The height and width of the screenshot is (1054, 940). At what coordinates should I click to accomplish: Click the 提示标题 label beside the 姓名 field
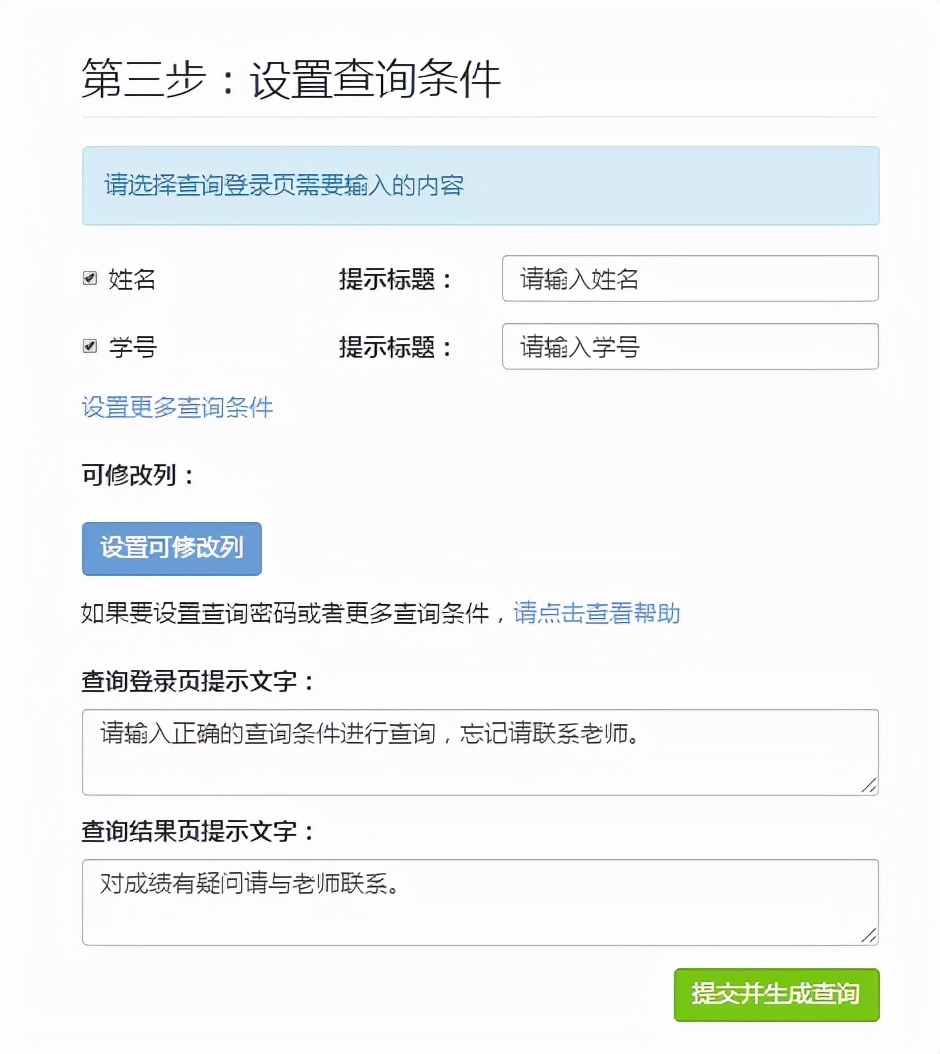click(x=396, y=279)
